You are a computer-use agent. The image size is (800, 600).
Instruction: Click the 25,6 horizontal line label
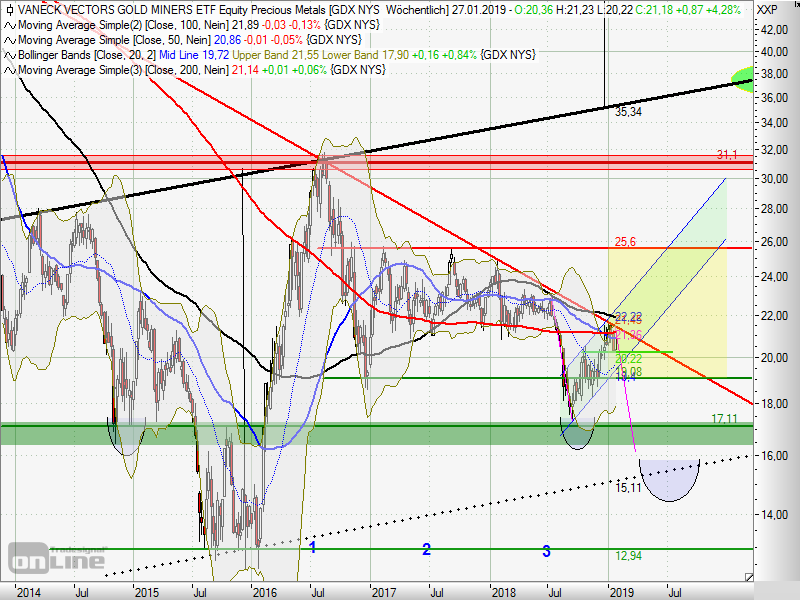coord(625,241)
